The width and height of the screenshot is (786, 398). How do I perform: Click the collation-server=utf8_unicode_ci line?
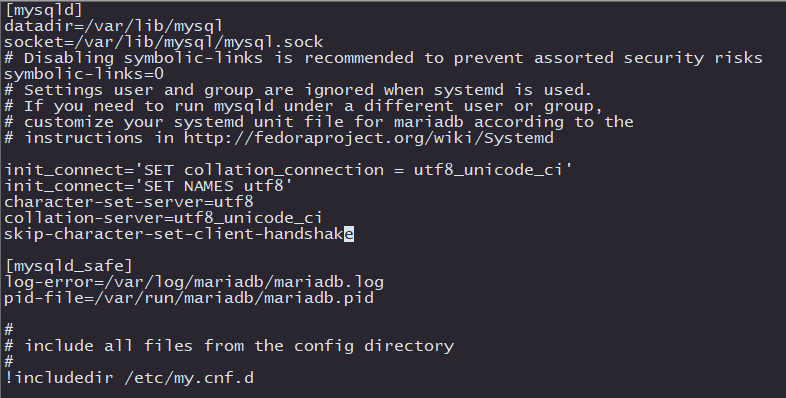163,218
